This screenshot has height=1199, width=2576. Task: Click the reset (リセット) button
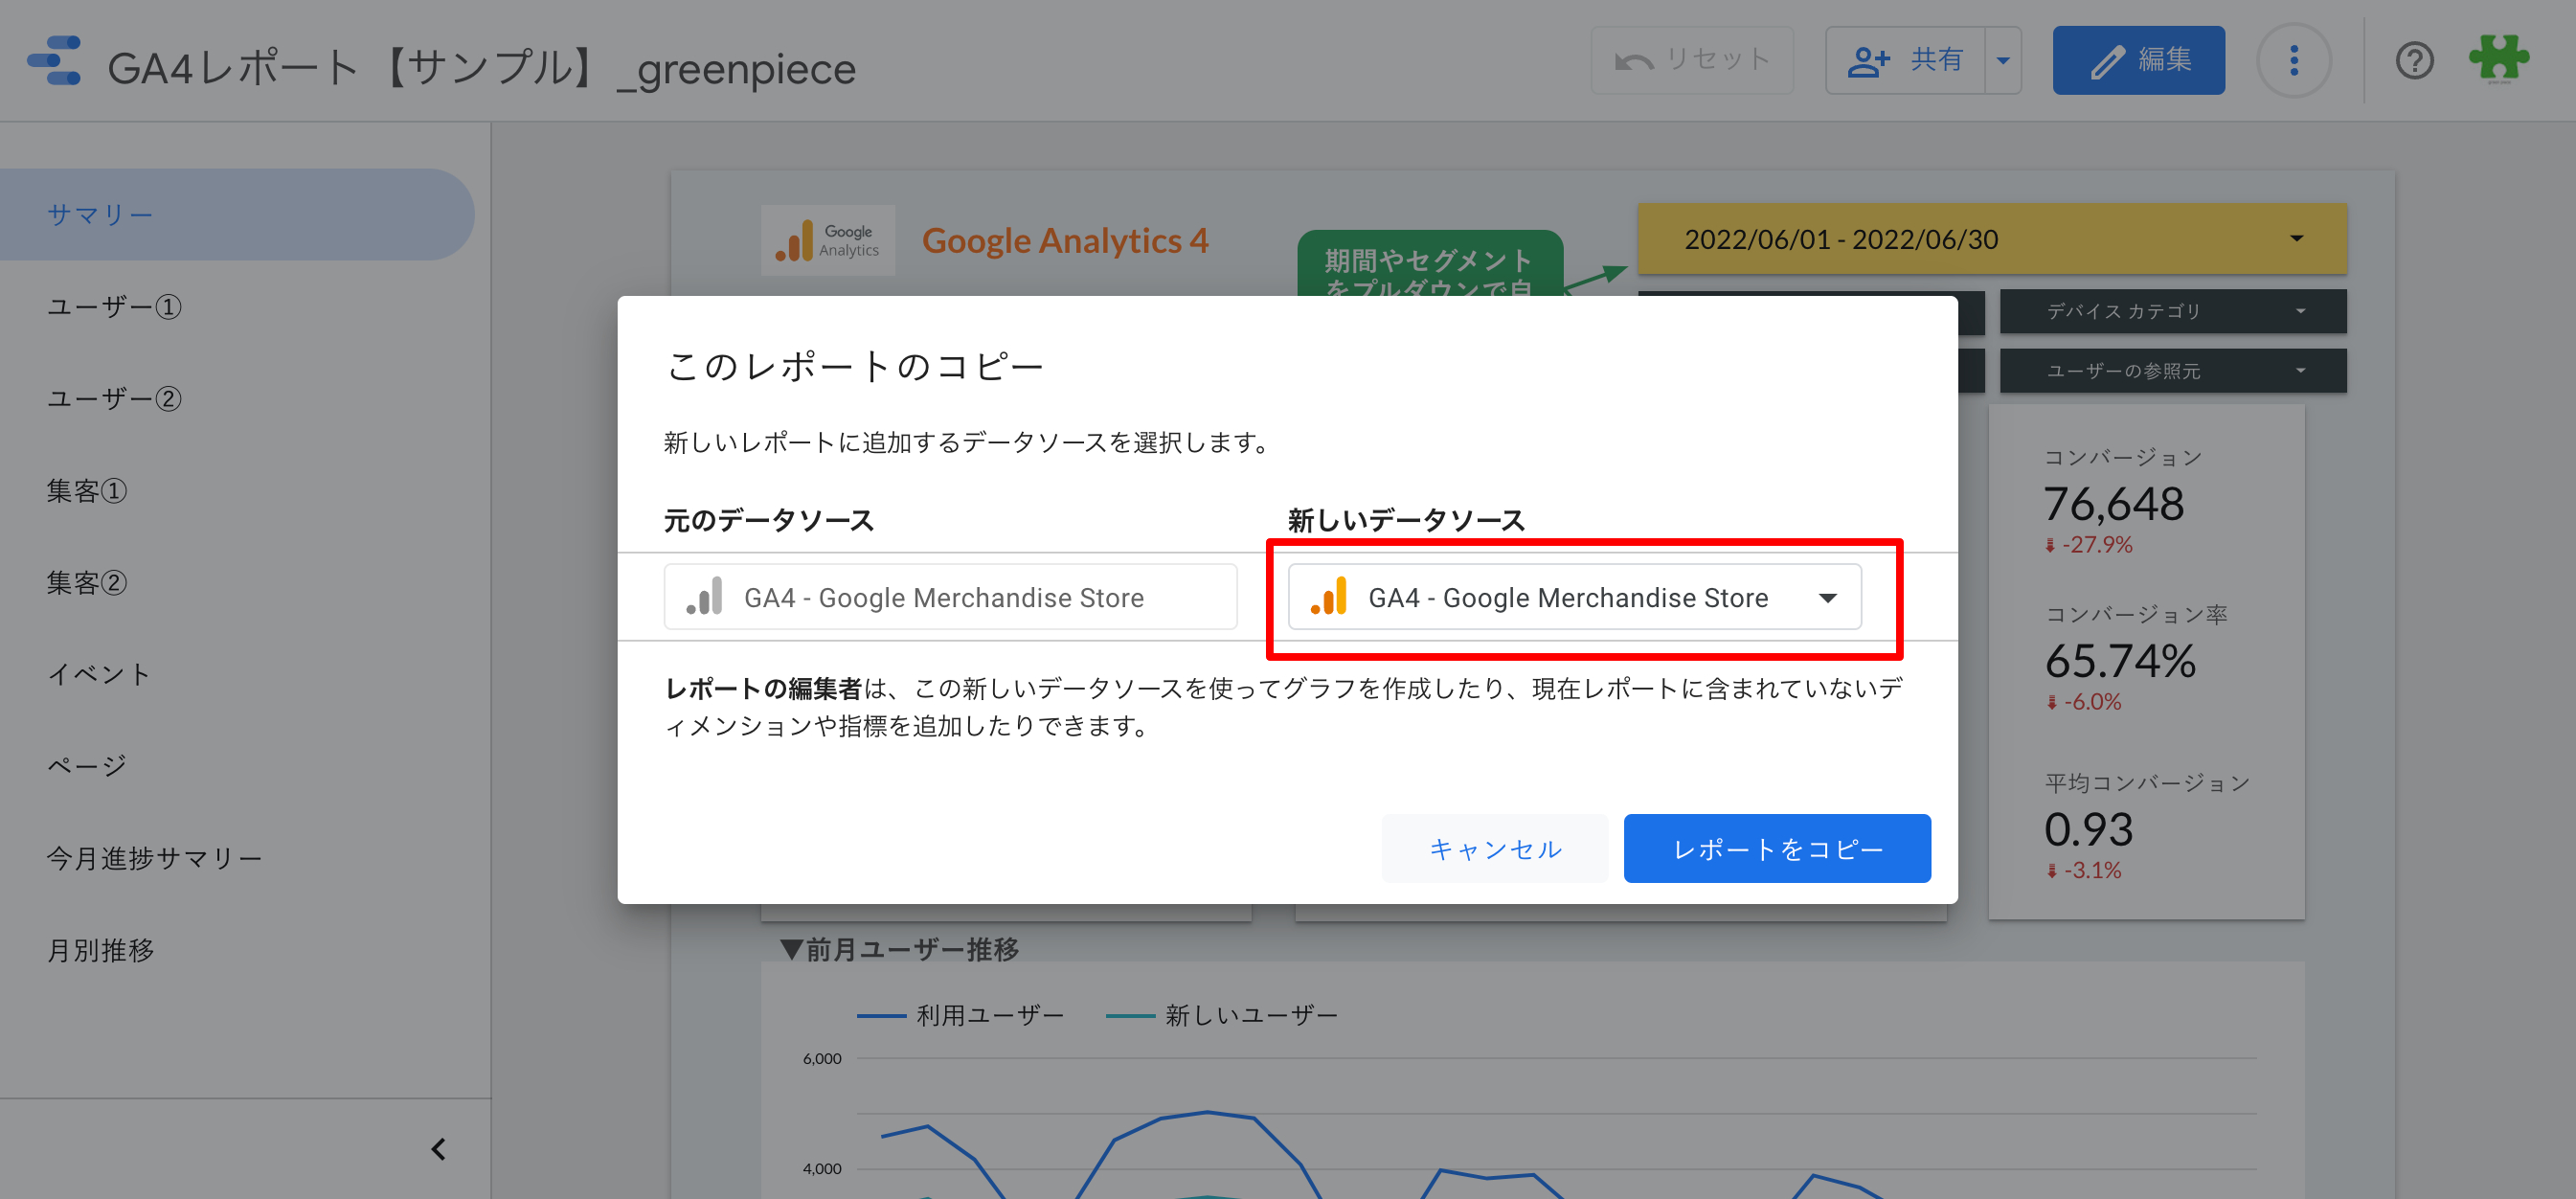[1692, 61]
